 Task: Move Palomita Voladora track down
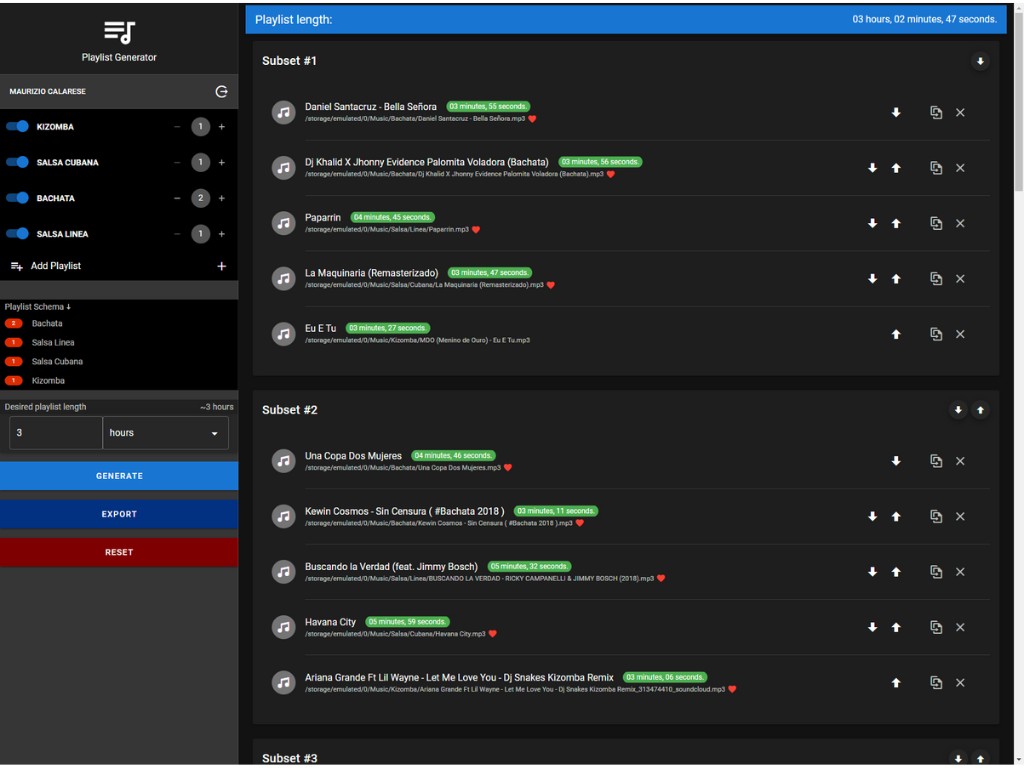(872, 168)
